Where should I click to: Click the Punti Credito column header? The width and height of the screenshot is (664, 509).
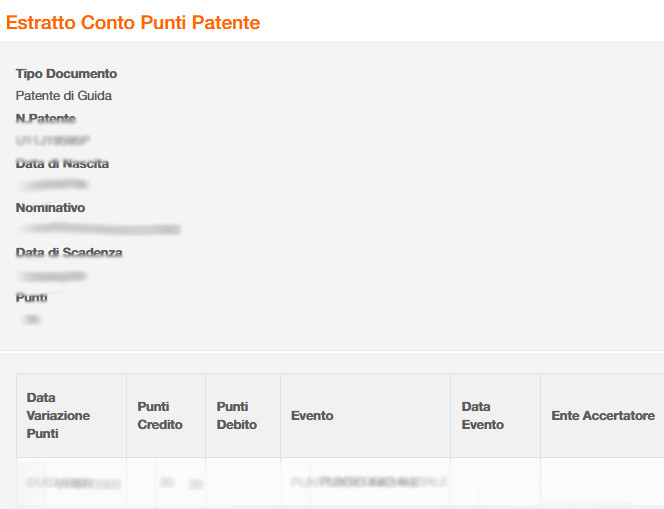click(x=160, y=416)
